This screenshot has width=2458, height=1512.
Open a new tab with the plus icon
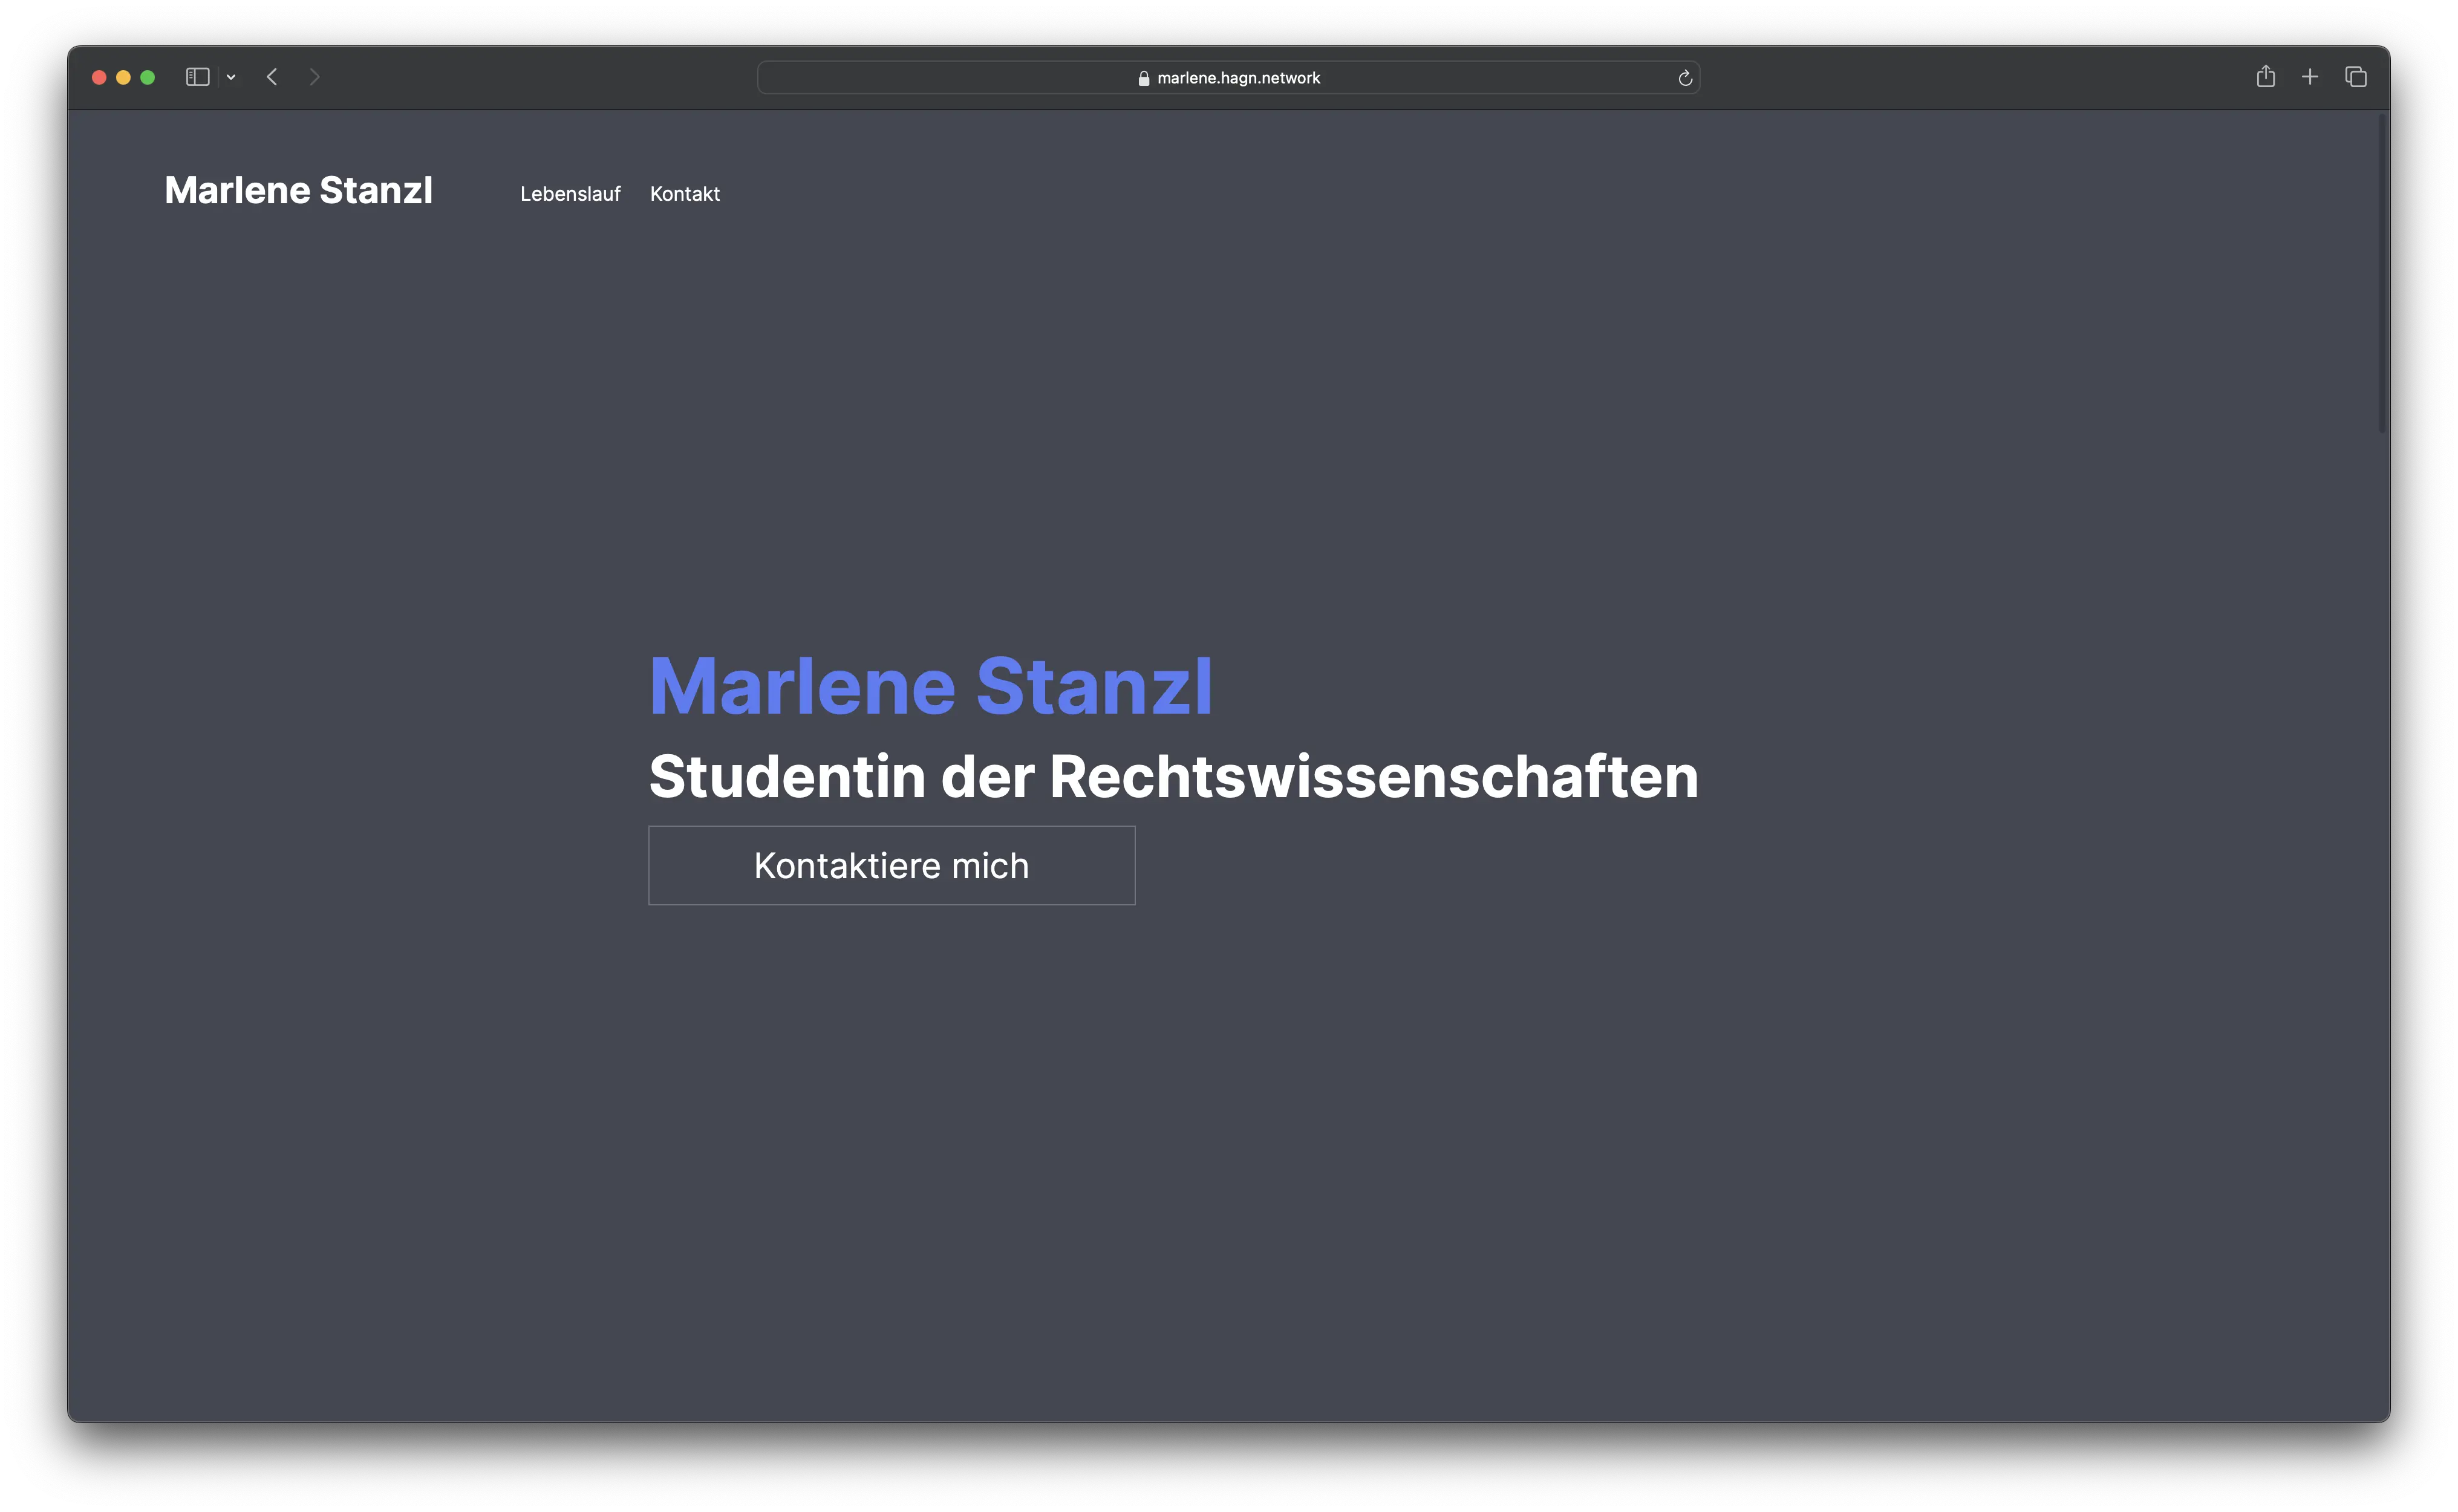pyautogui.click(x=2310, y=77)
